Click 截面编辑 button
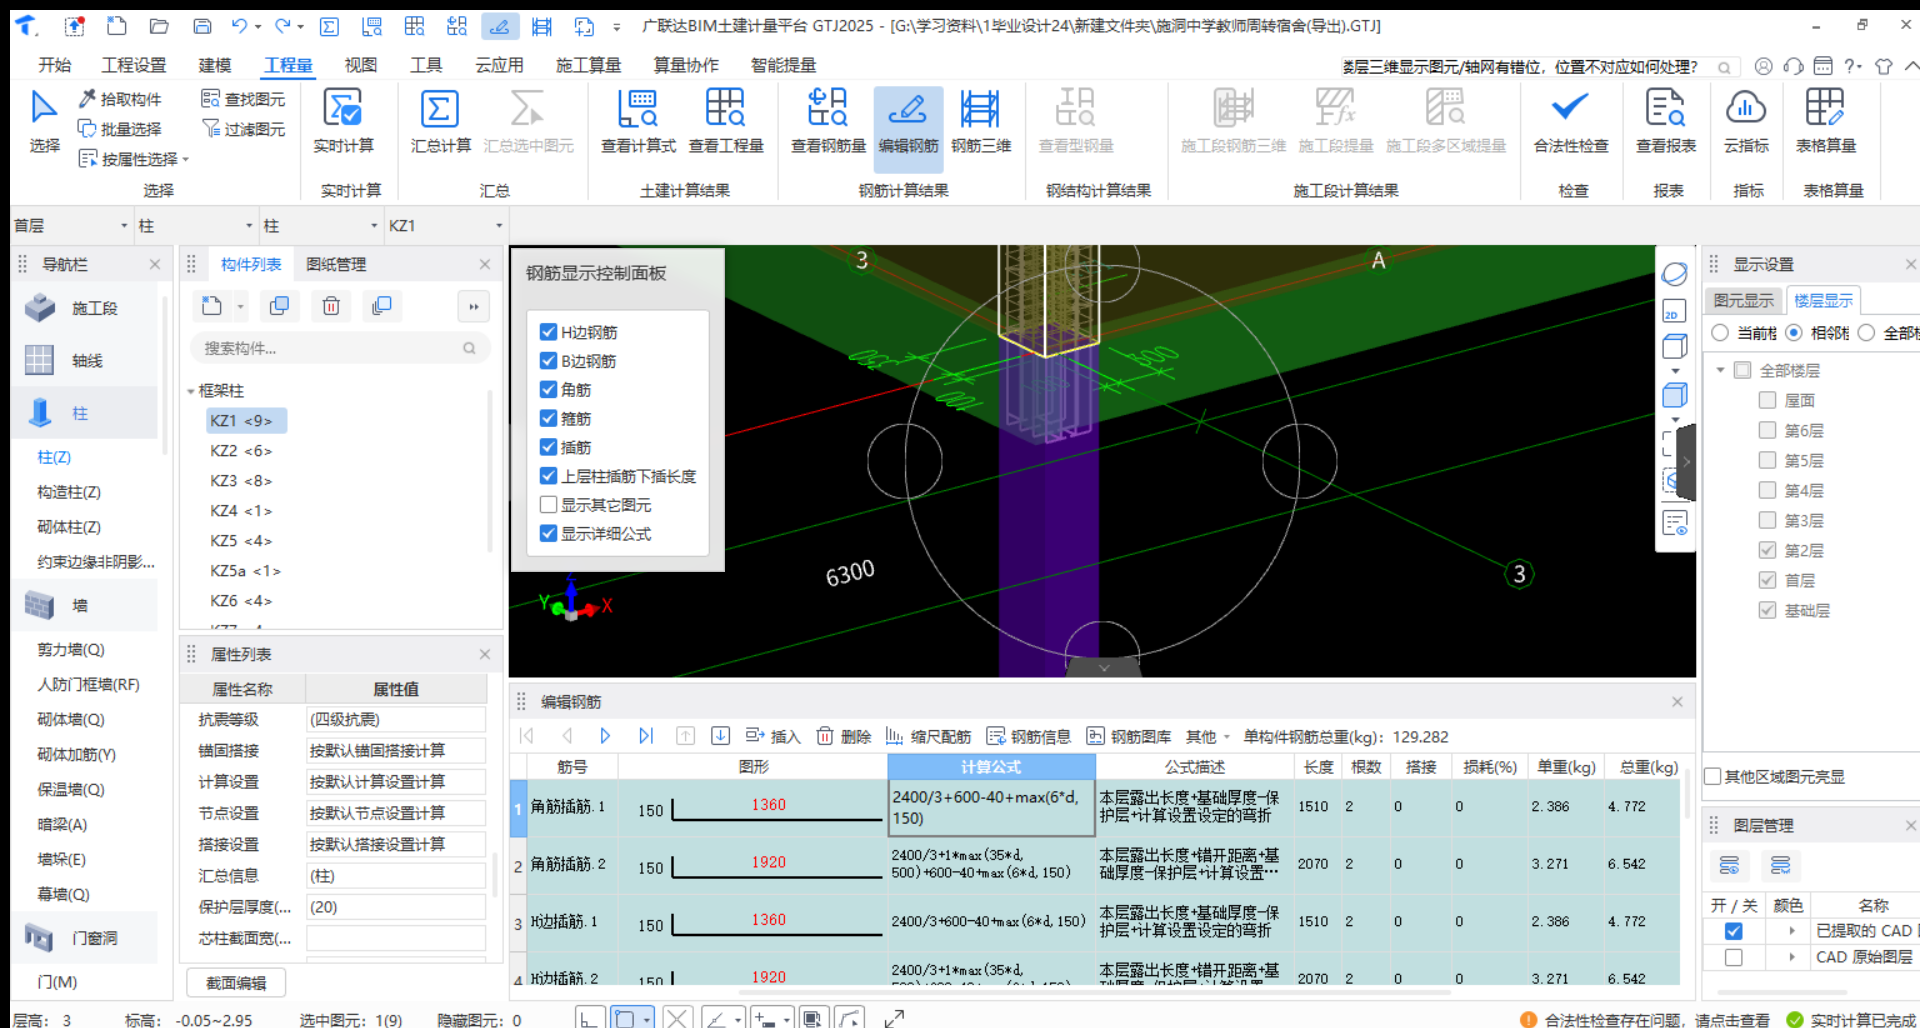Screen dimensions: 1920x1028 236,983
